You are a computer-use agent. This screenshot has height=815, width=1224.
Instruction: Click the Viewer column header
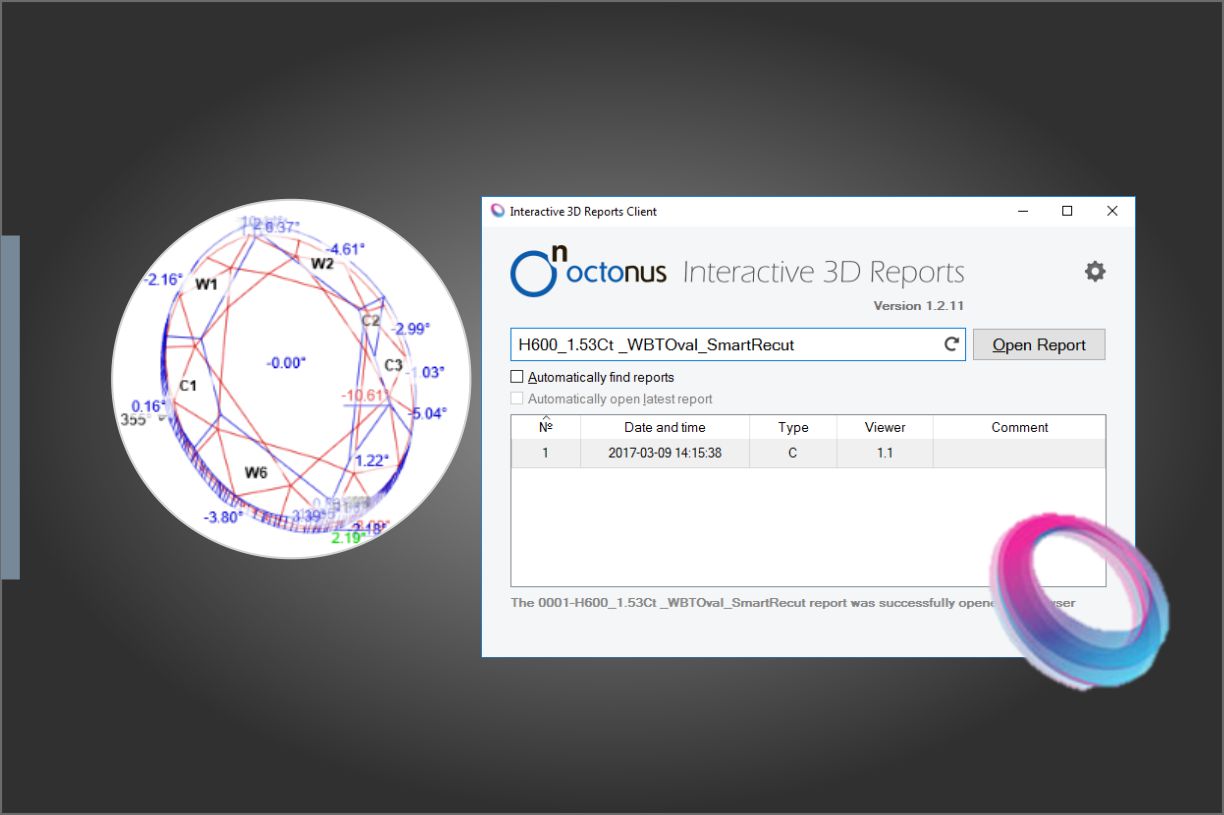tap(885, 427)
